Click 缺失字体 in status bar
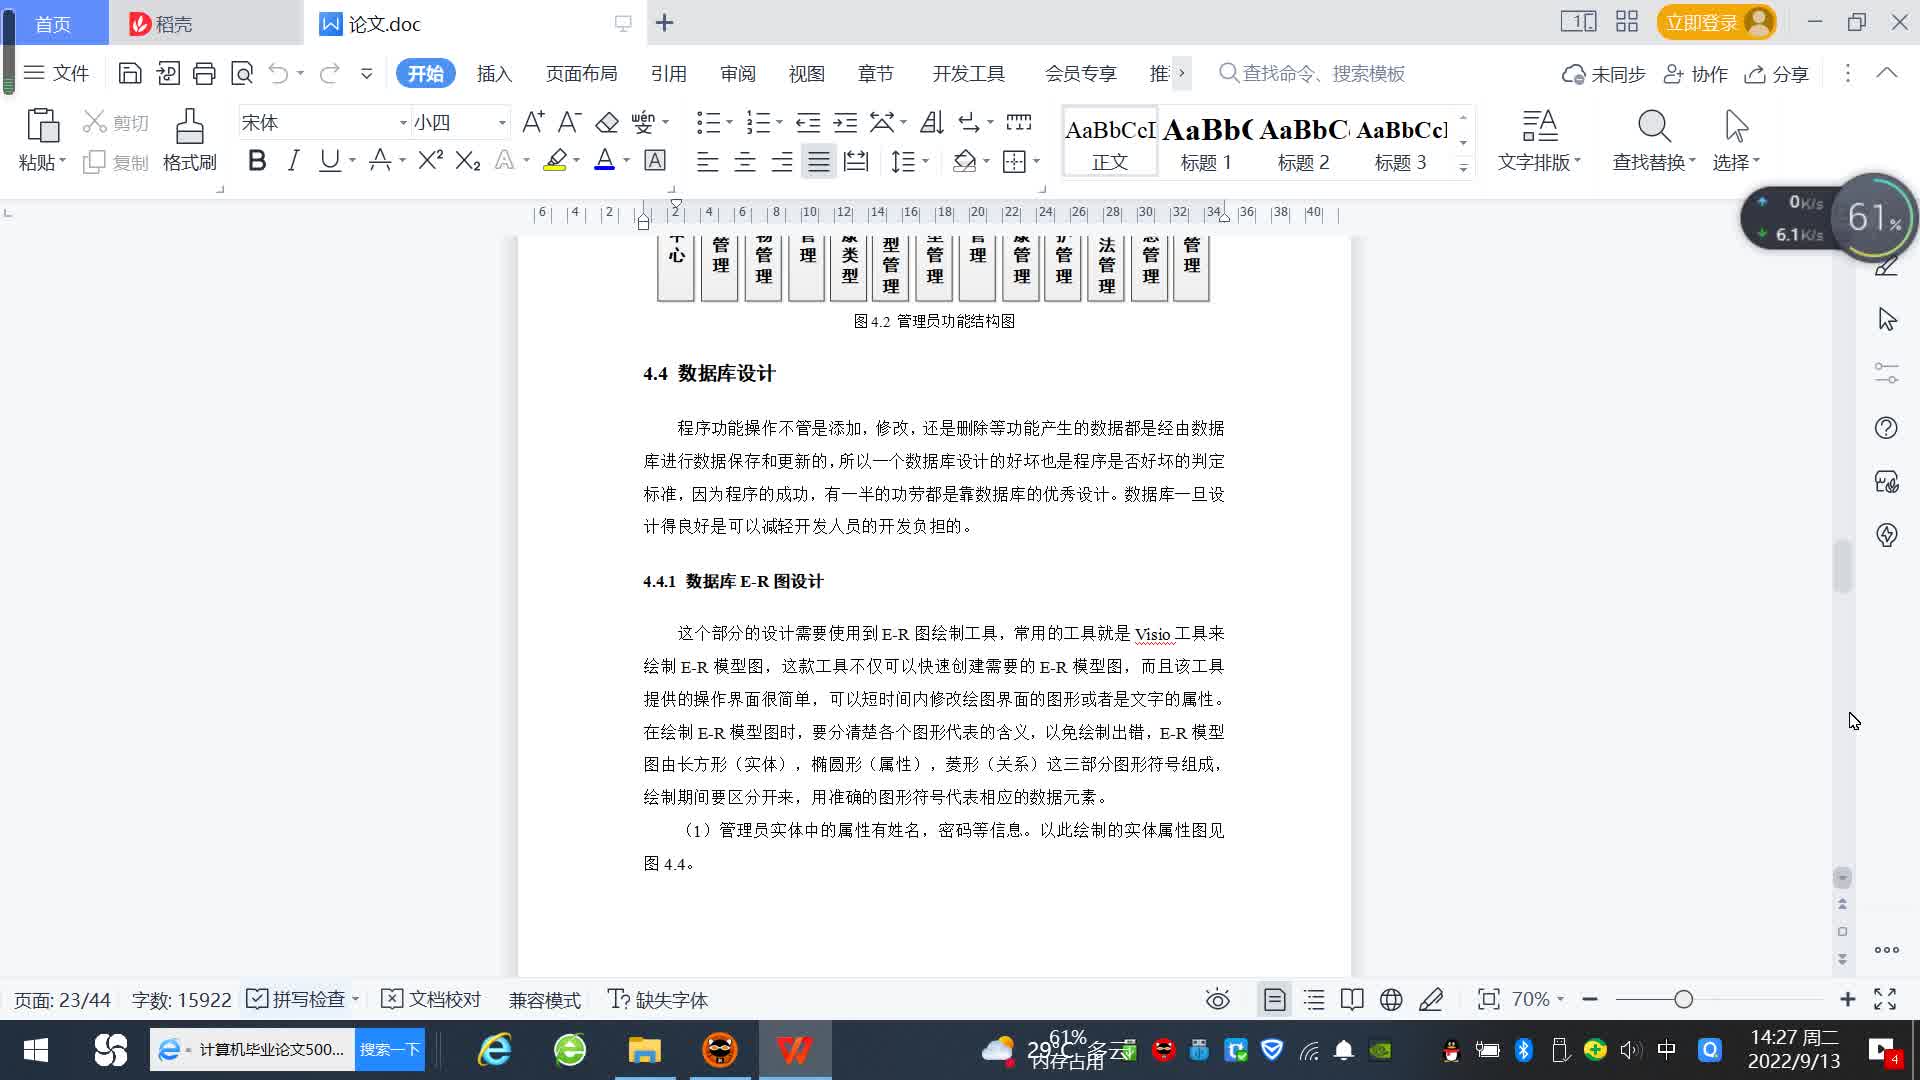Screen dimensions: 1920x1080 [658, 999]
